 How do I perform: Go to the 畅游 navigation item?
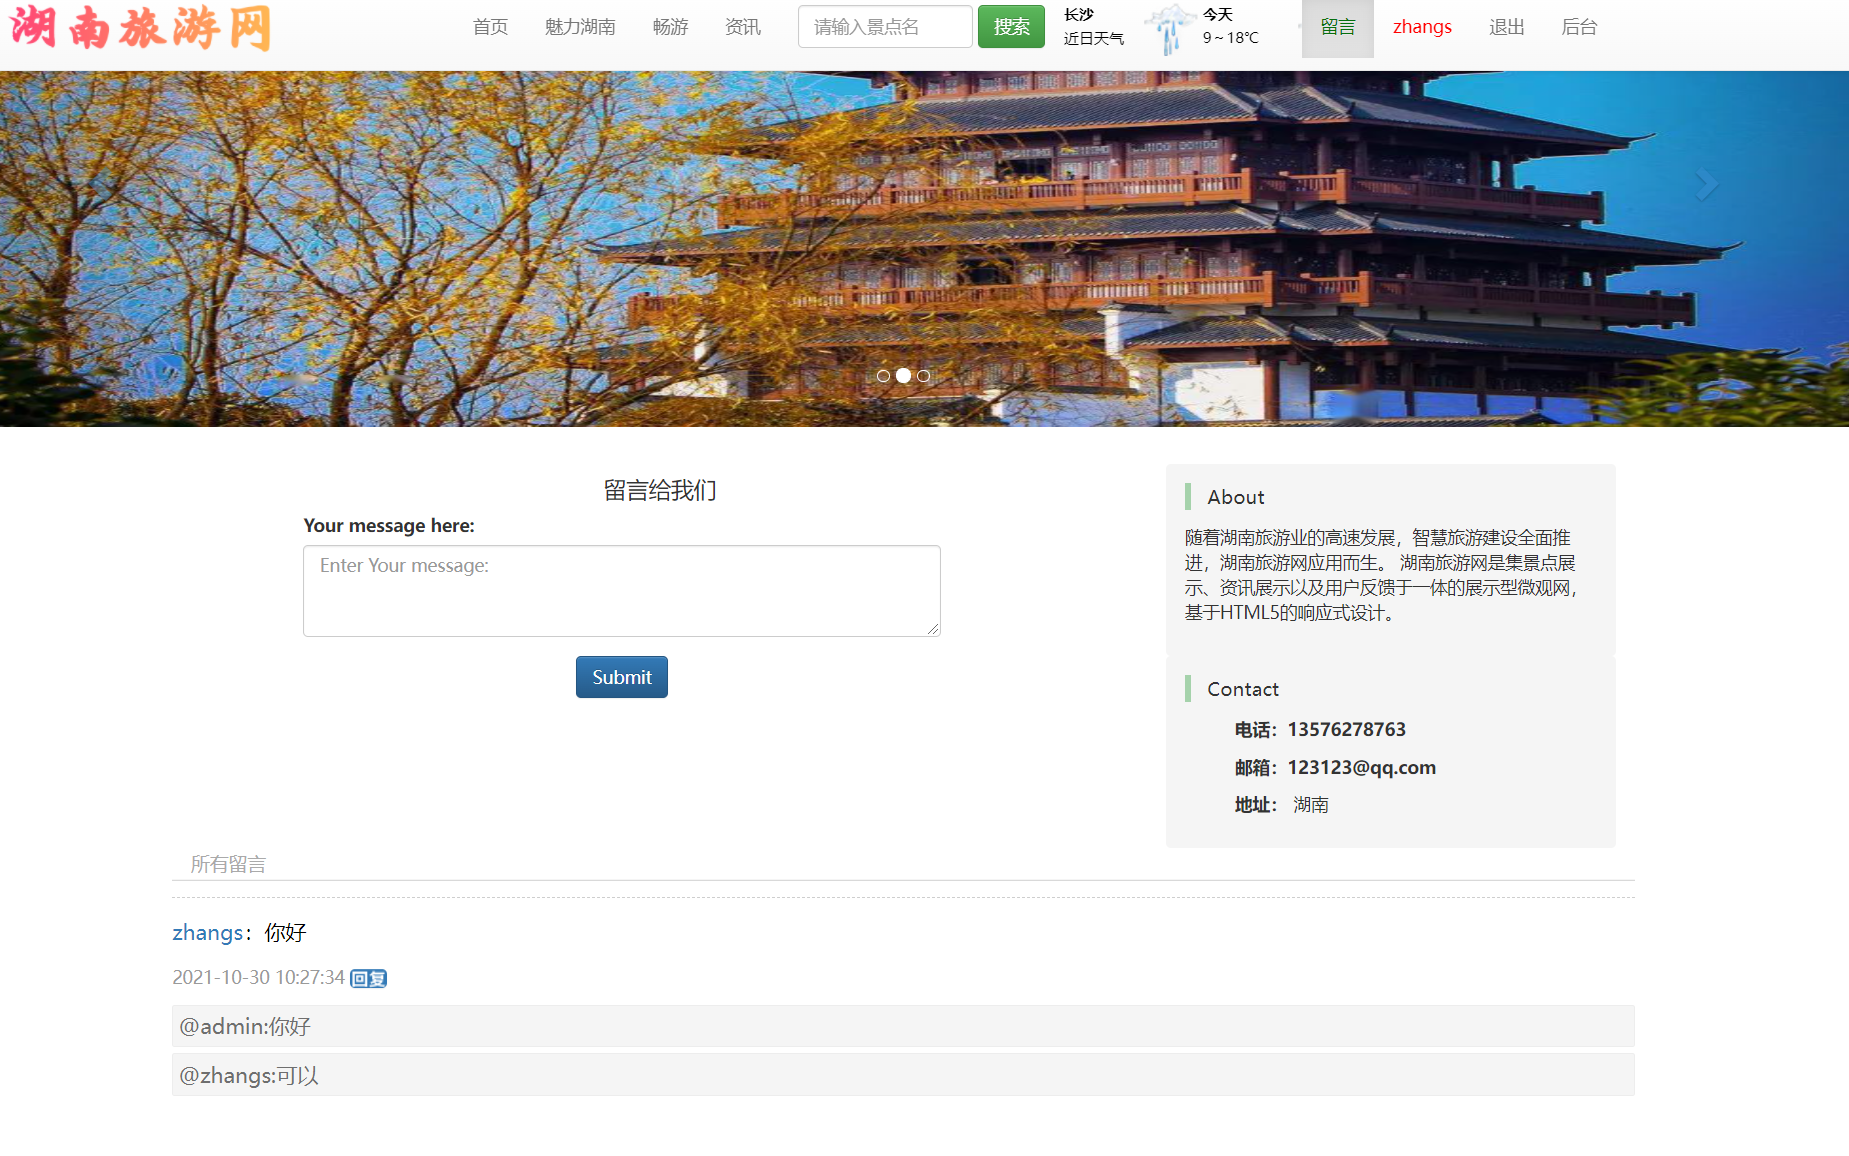[670, 27]
